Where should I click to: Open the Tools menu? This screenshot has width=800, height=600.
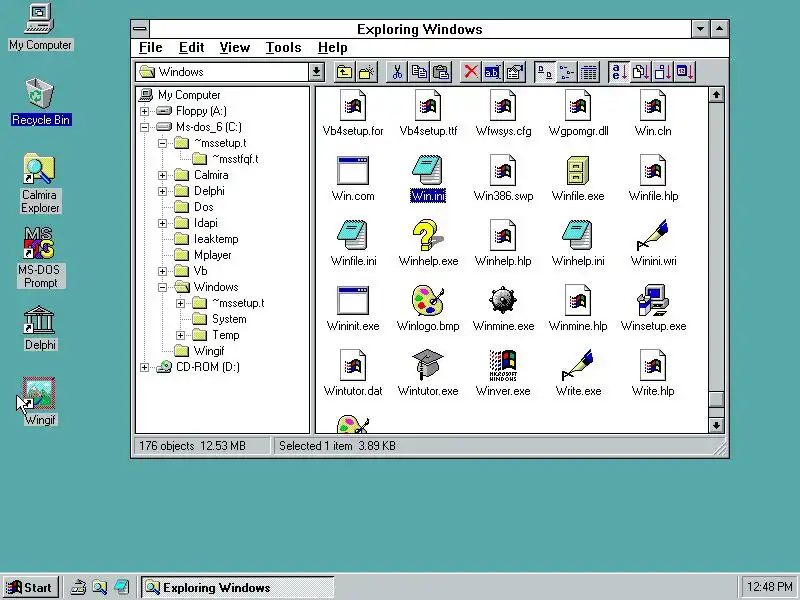point(283,47)
